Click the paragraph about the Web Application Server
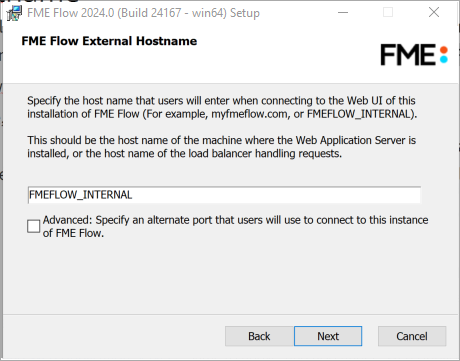The image size is (460, 361). (221, 147)
